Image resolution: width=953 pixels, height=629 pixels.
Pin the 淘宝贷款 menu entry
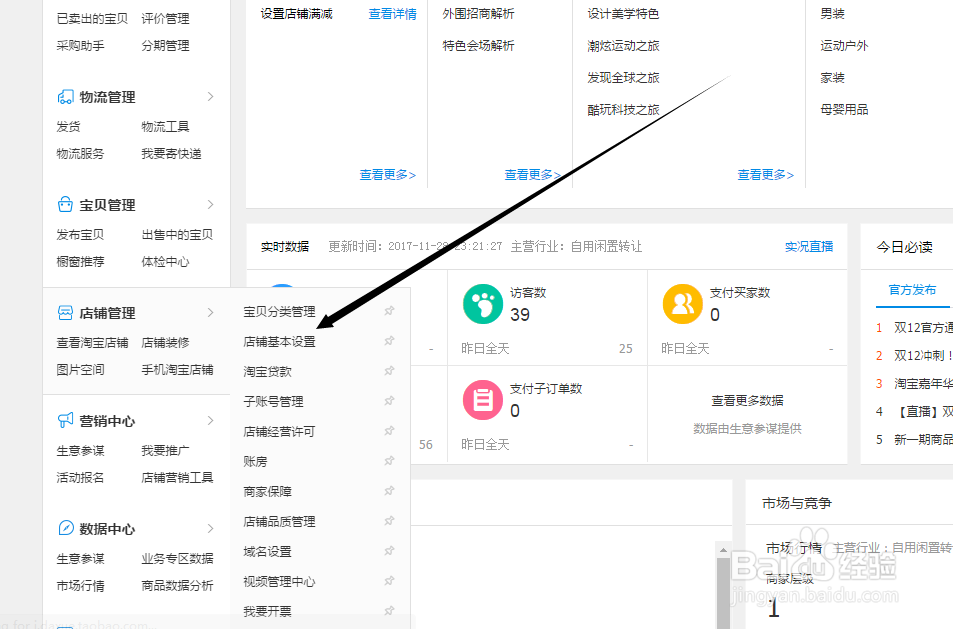(389, 371)
